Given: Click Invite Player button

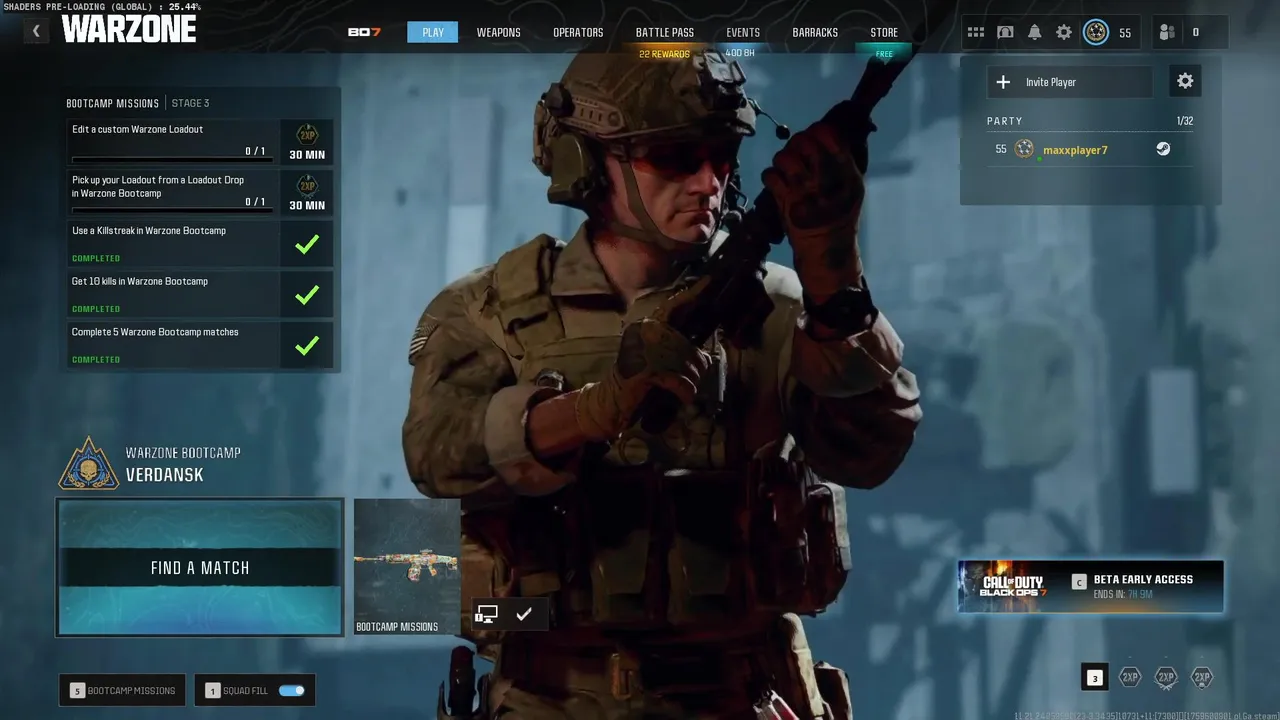Looking at the screenshot, I should click(x=1070, y=82).
